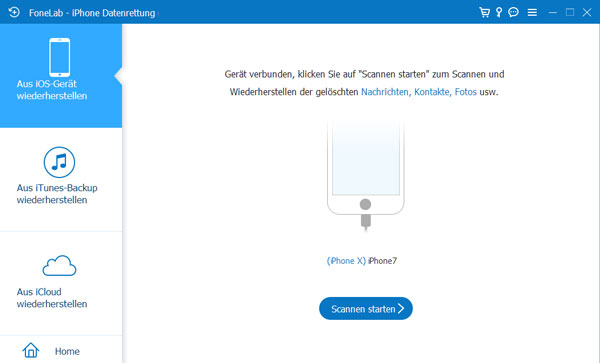Click the FoneLab - iPhone Datenrettung title

tap(92, 13)
